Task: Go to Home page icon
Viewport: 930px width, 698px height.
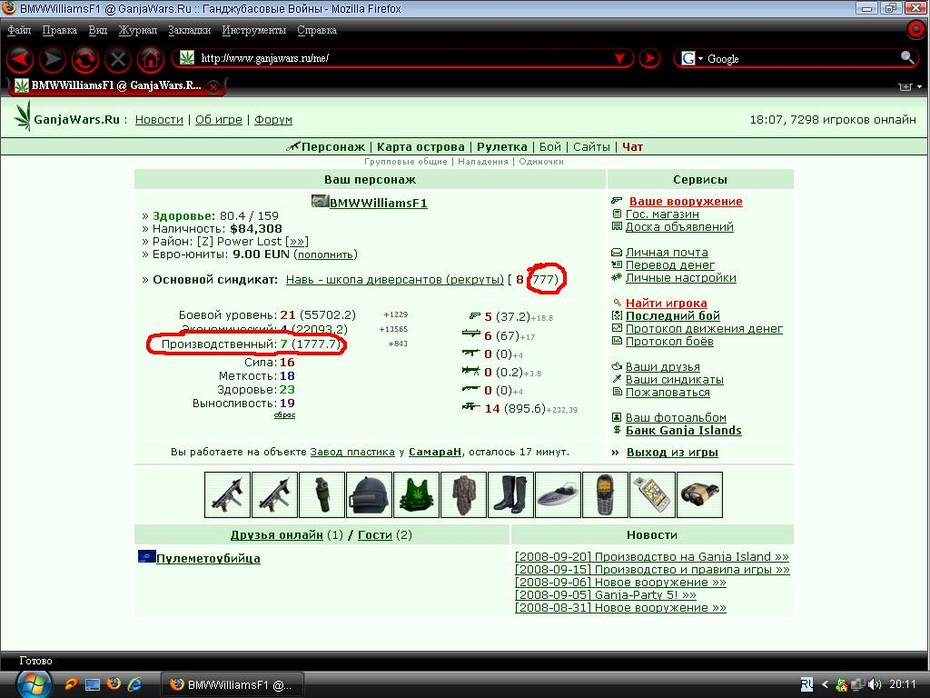Action: coord(150,59)
